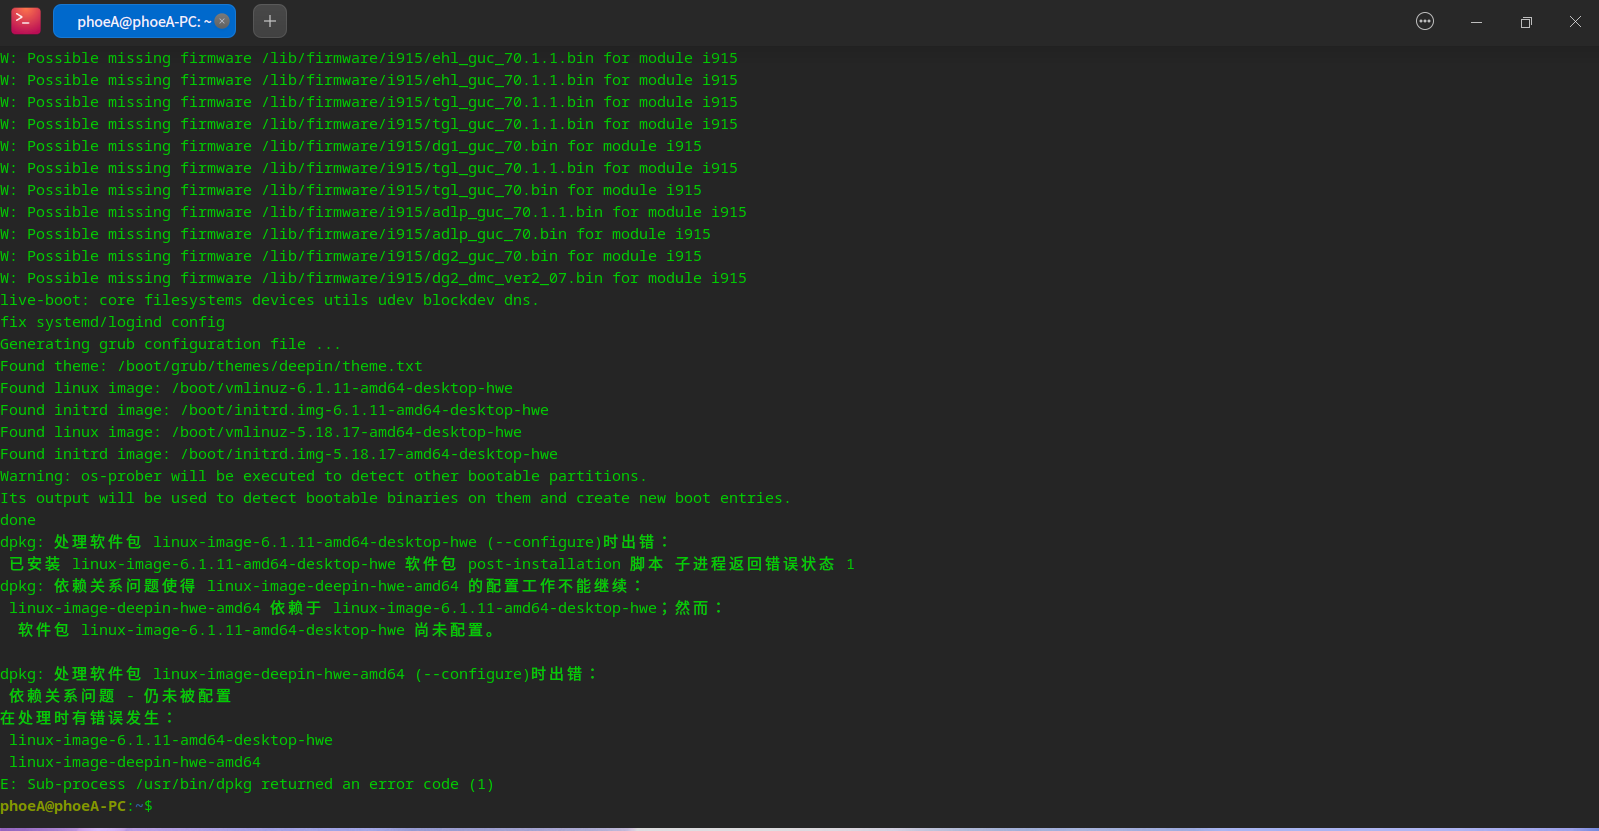This screenshot has height=831, width=1599.
Task: Click the 'done' output line
Action: [18, 520]
